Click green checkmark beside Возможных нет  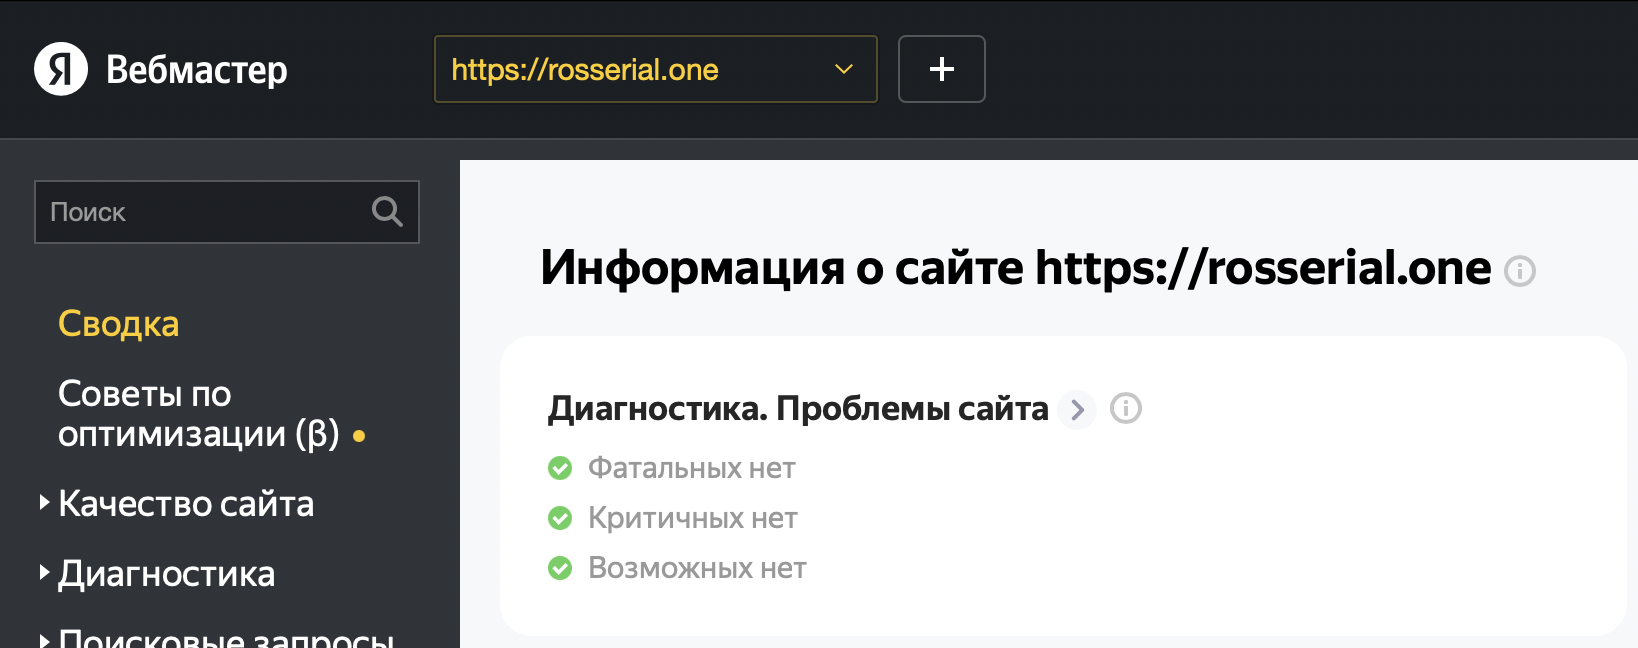[x=560, y=568]
